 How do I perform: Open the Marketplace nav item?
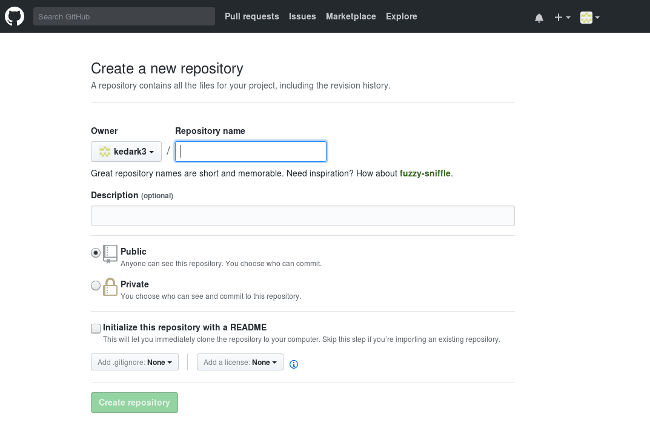tap(349, 17)
